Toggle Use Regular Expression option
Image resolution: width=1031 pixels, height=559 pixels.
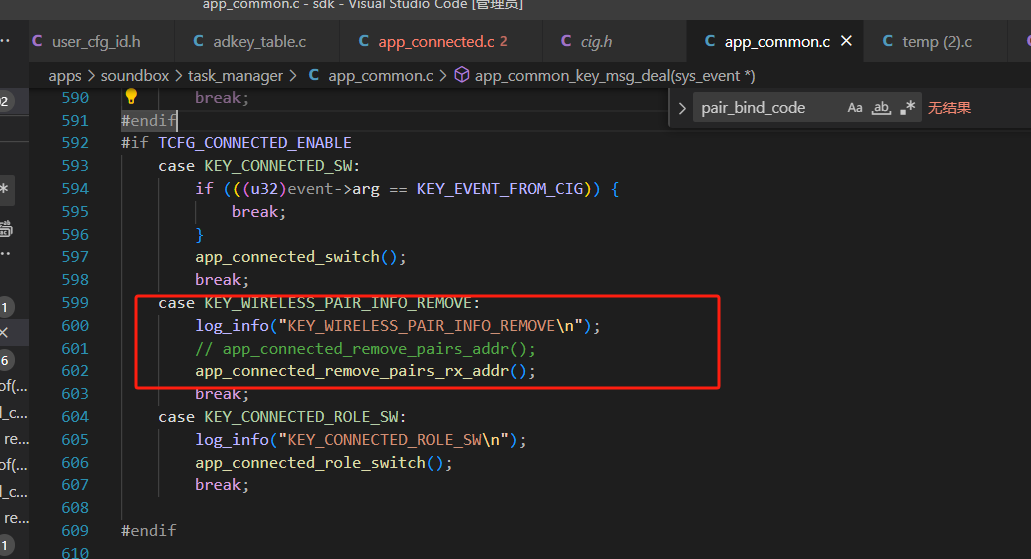(907, 108)
